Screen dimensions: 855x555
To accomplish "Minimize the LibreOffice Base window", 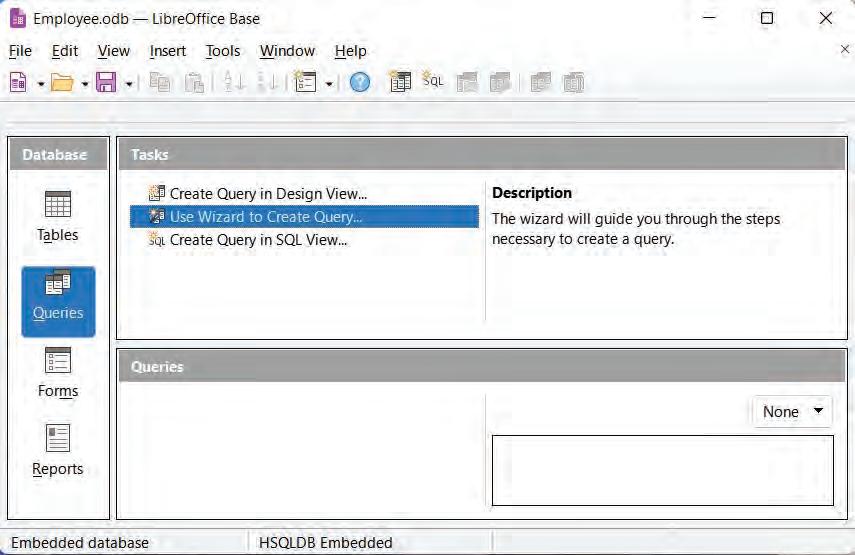I will [x=709, y=18].
